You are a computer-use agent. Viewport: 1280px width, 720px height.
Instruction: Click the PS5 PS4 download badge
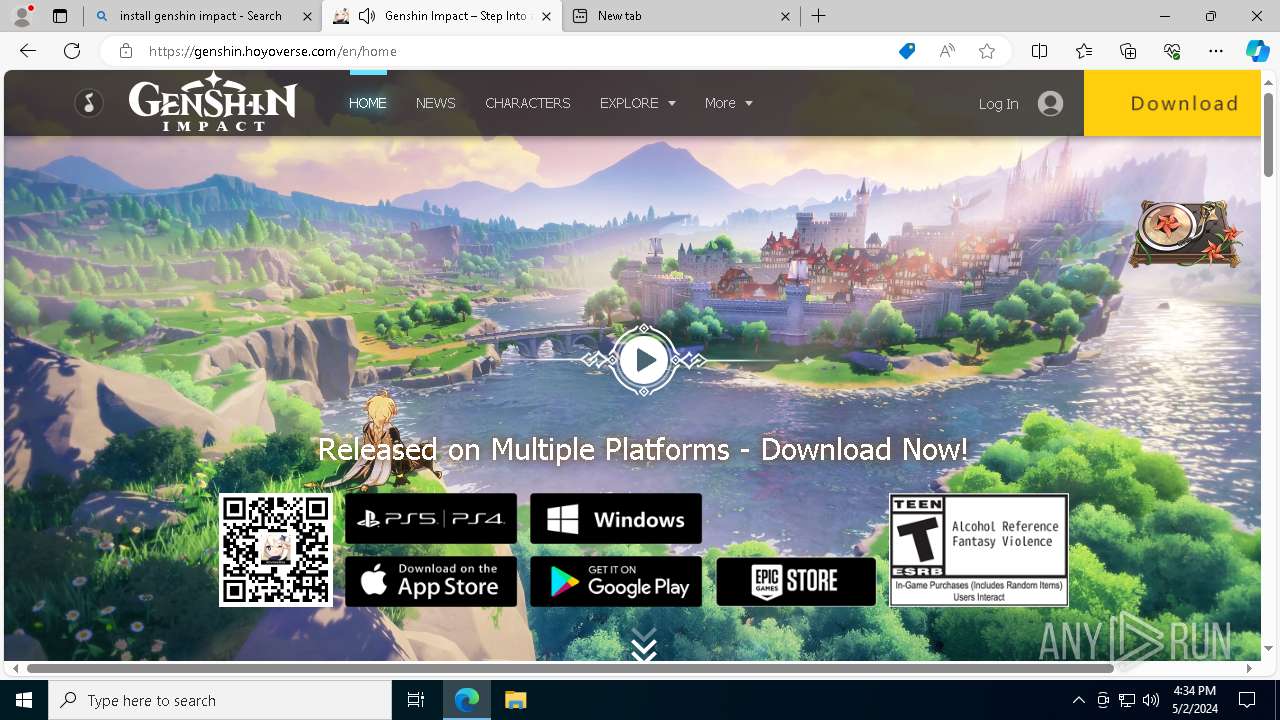tap(431, 519)
